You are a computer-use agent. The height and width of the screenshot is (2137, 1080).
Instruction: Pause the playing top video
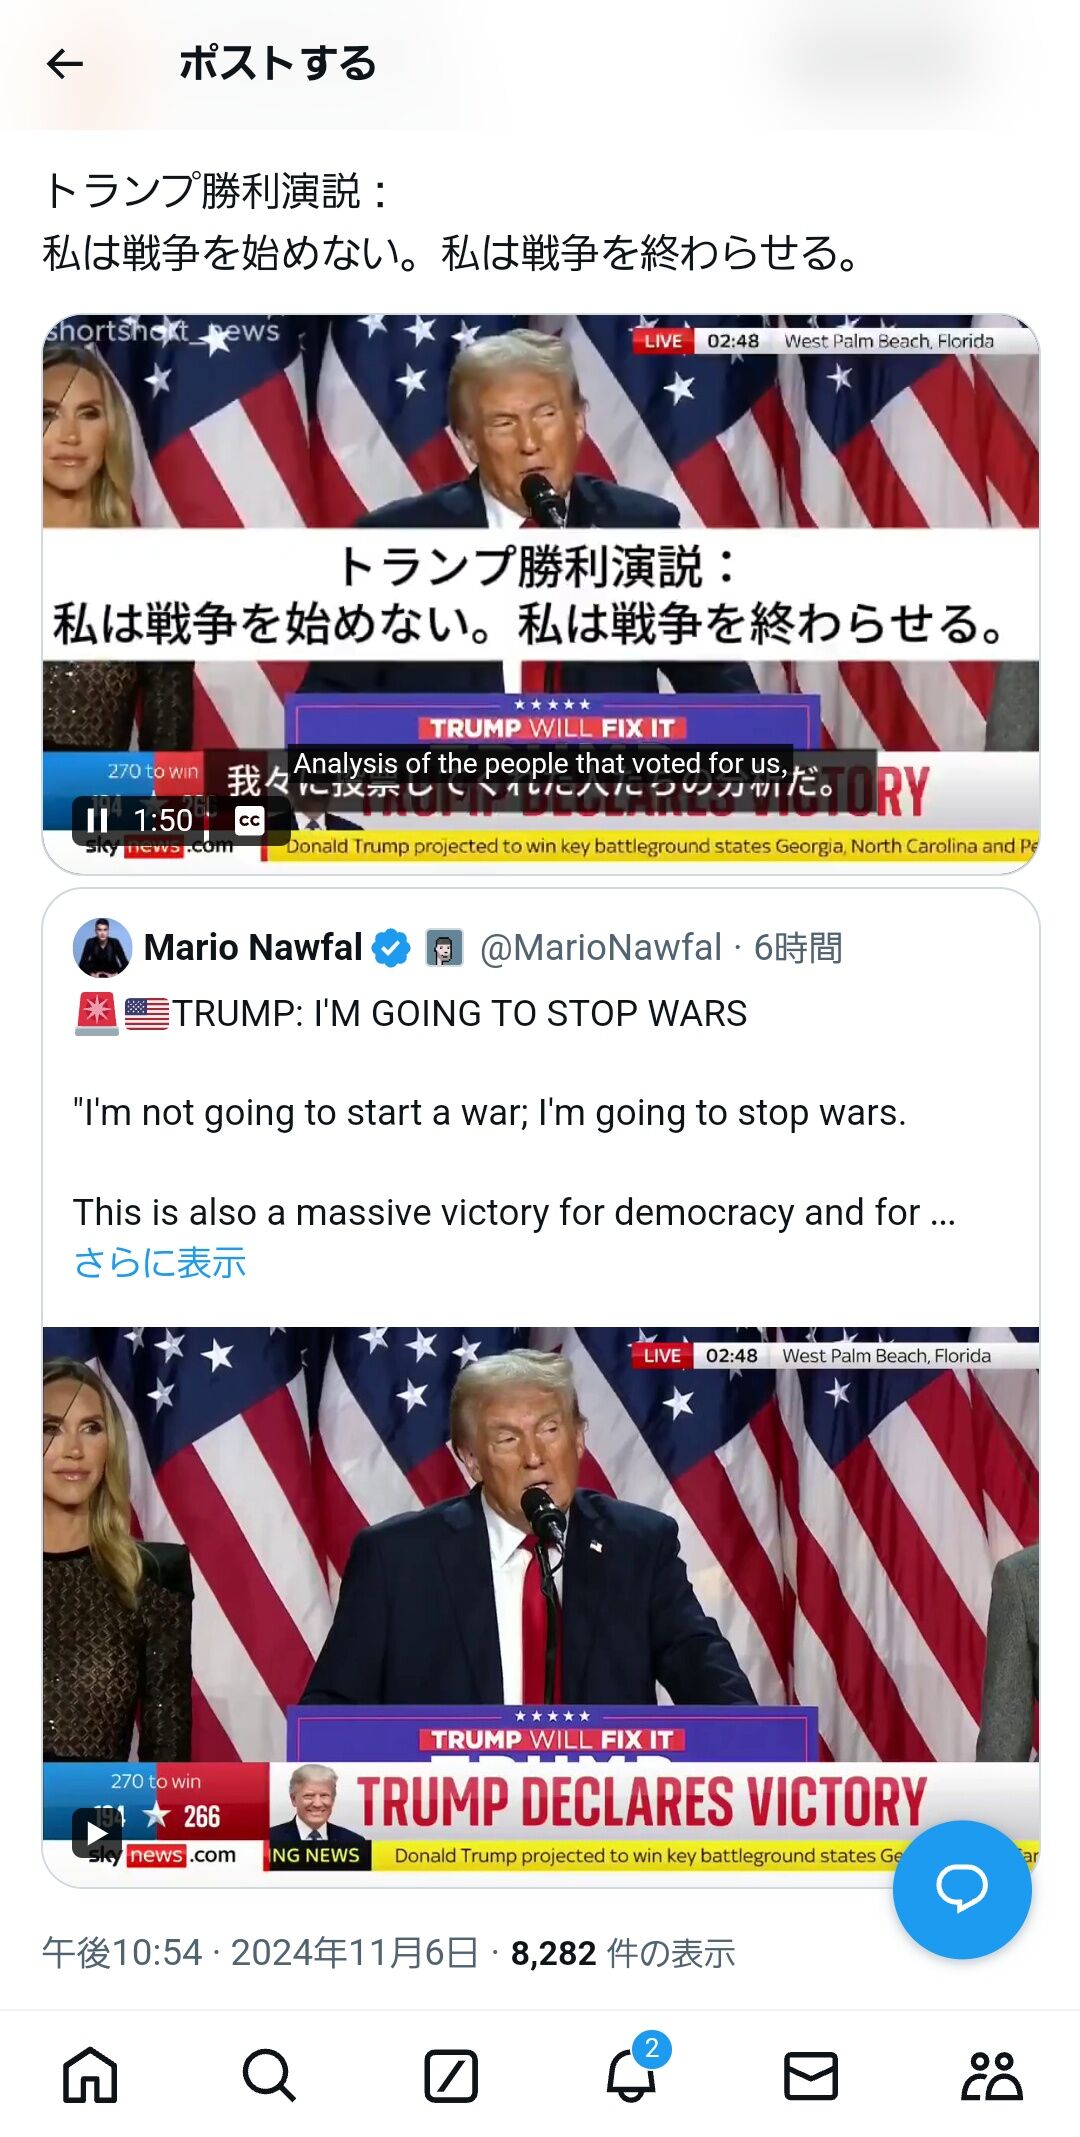click(x=97, y=821)
